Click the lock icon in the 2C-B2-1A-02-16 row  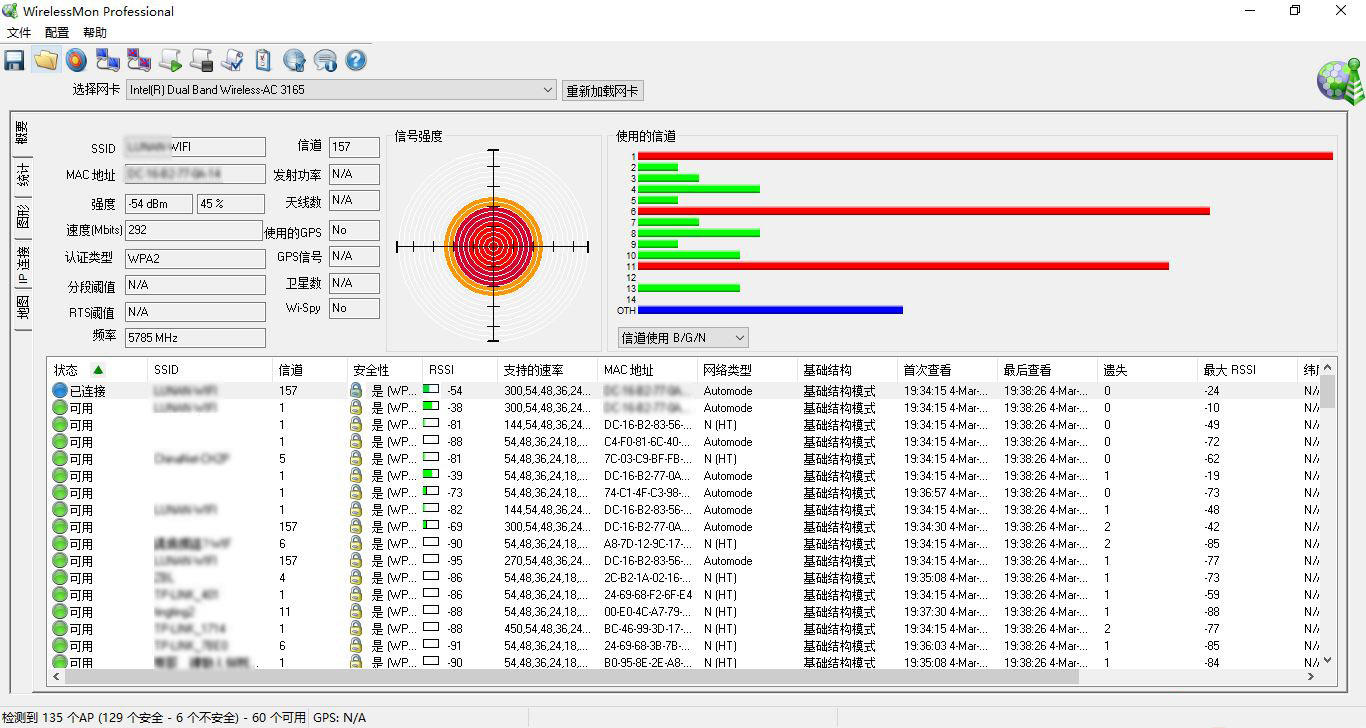(x=356, y=578)
